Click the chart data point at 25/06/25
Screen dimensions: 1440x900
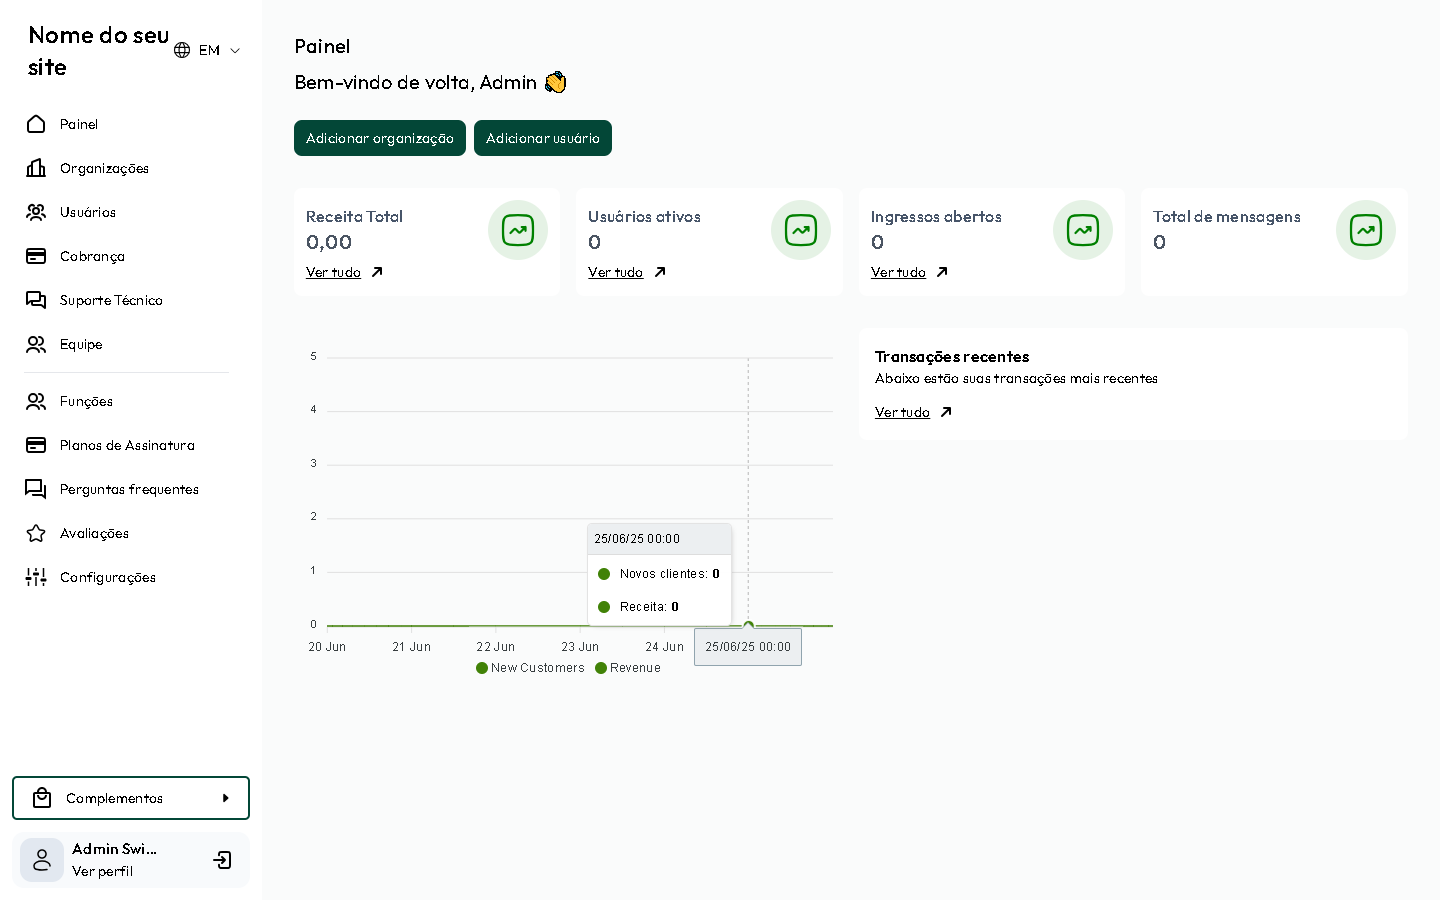coord(748,626)
